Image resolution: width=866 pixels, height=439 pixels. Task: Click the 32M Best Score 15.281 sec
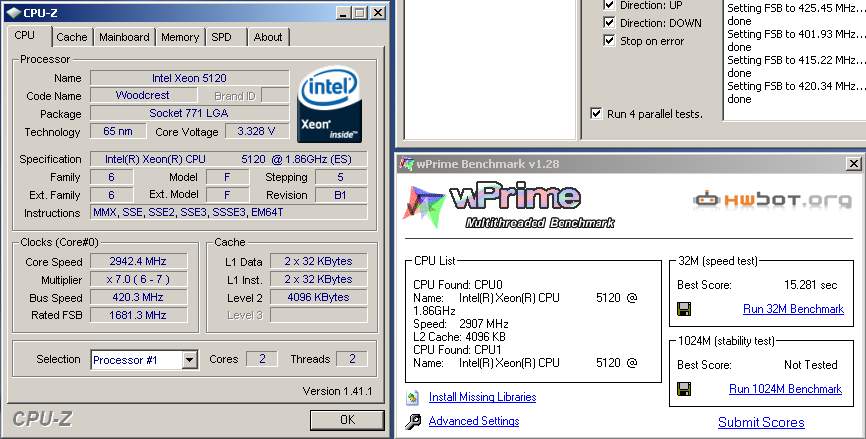pos(811,285)
